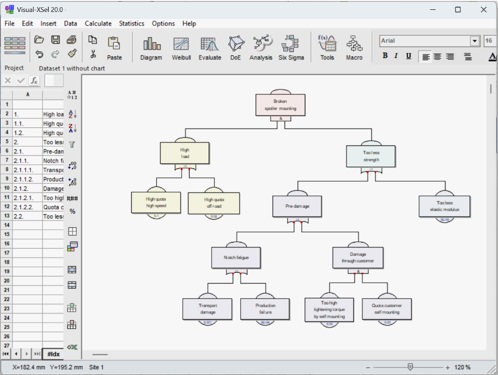Click the zoom slider handle
Screen dimensions: 498x375
[x=410, y=367]
